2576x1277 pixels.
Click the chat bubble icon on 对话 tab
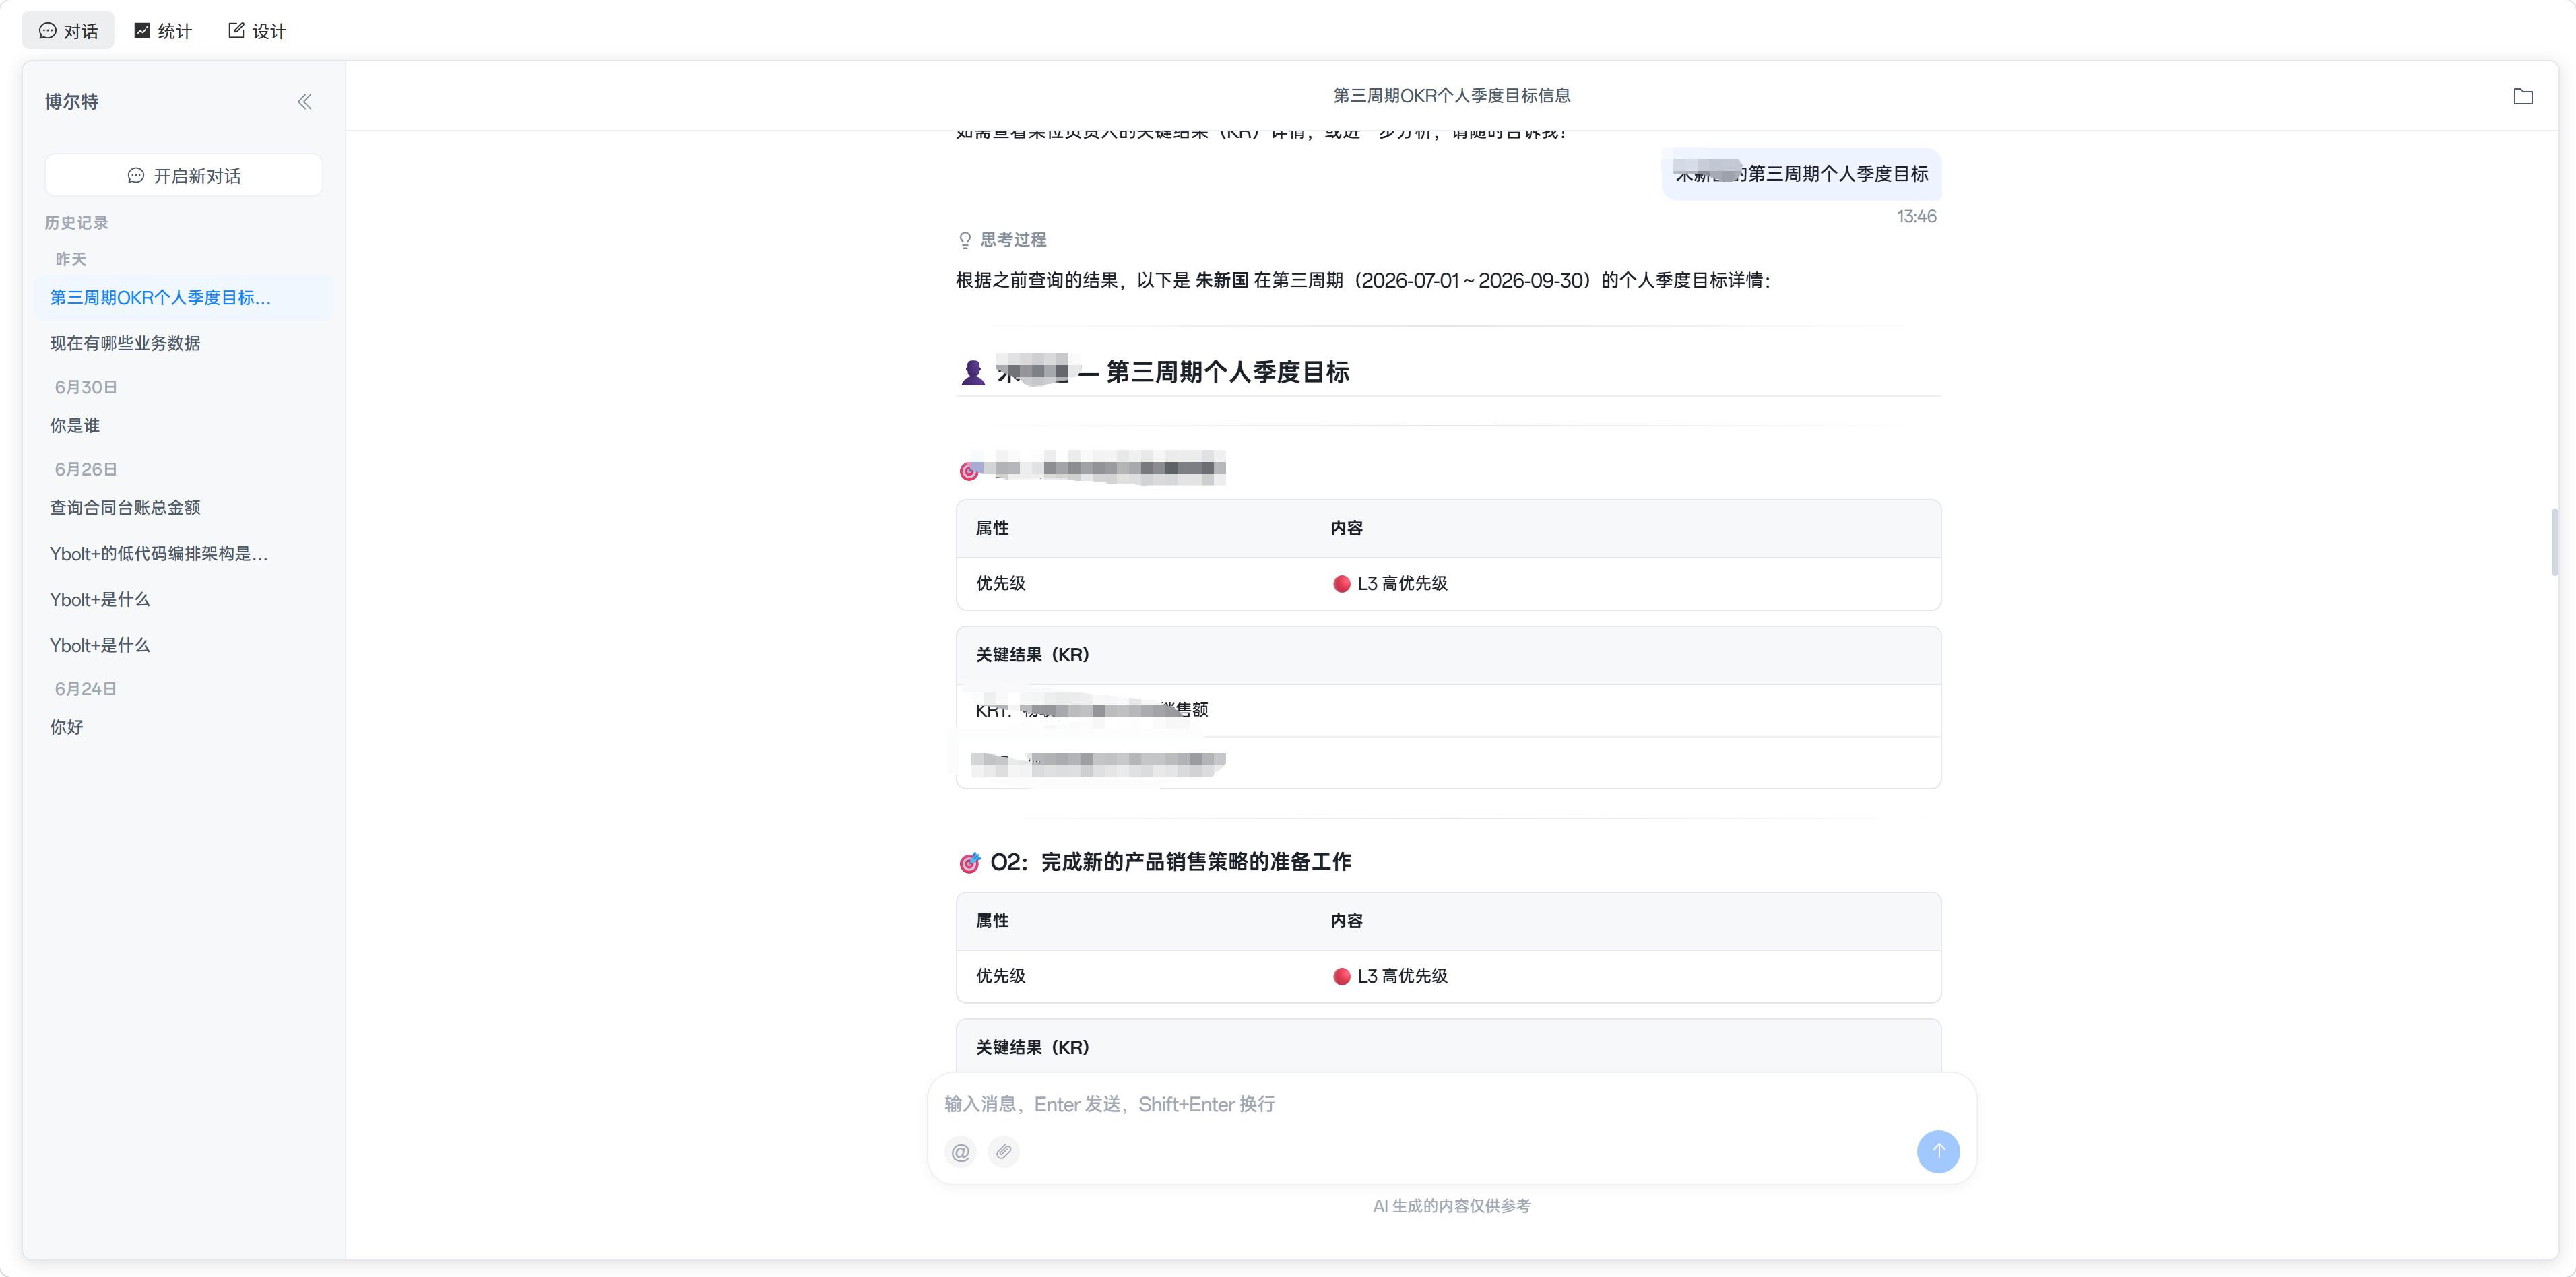47,31
